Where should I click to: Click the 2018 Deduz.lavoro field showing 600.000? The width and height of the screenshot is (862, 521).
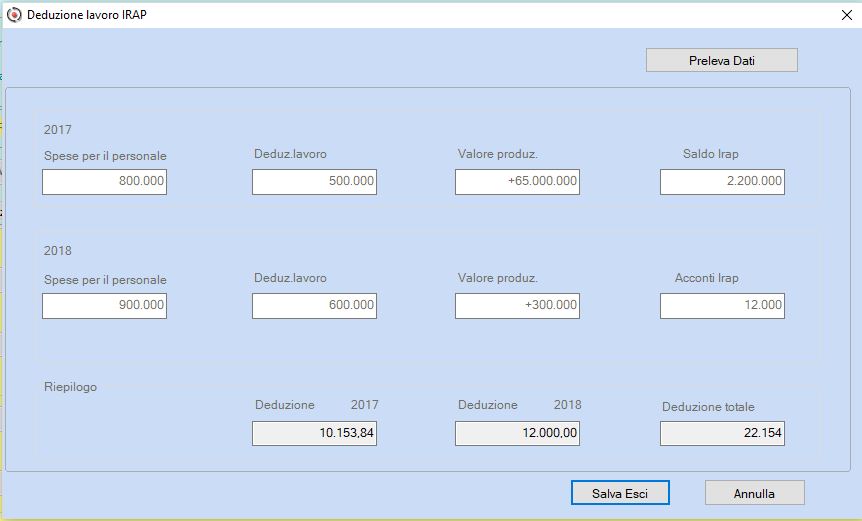[314, 306]
